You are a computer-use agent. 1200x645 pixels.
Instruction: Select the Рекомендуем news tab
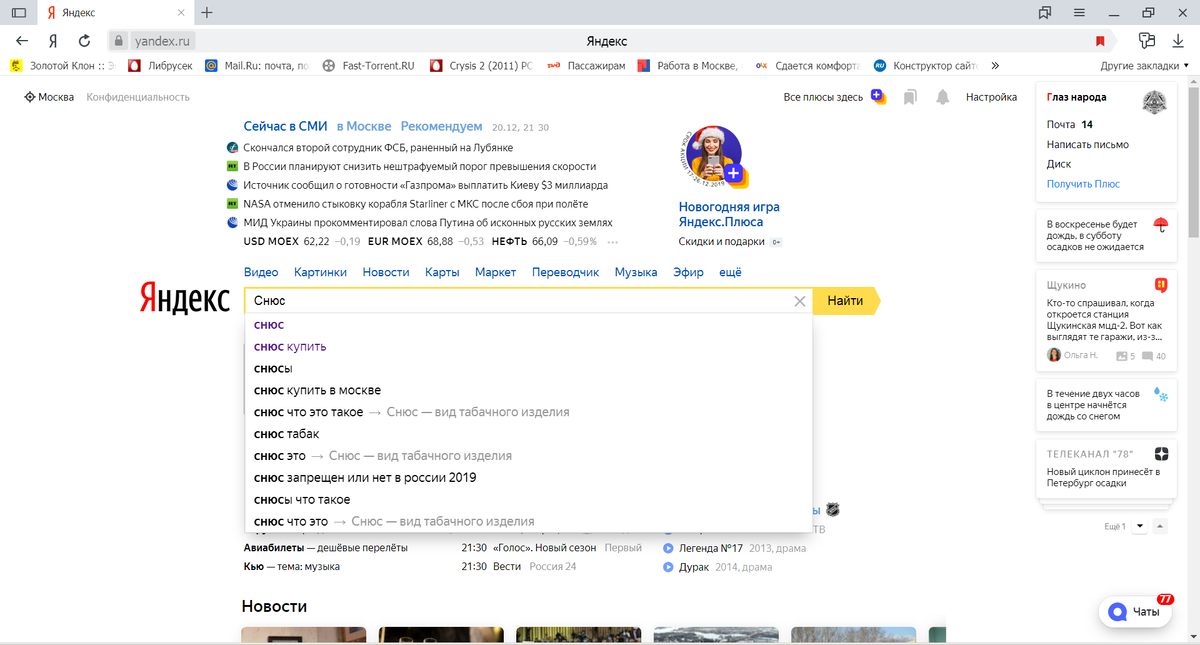click(442, 126)
